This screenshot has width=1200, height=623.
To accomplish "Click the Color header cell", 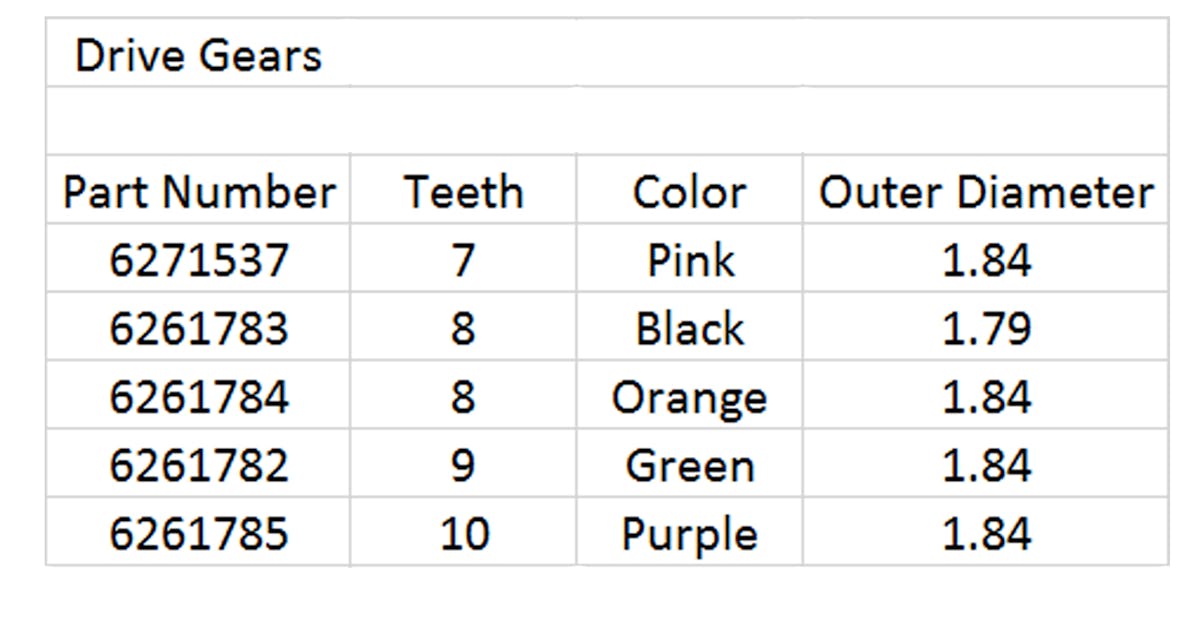I will tap(689, 191).
